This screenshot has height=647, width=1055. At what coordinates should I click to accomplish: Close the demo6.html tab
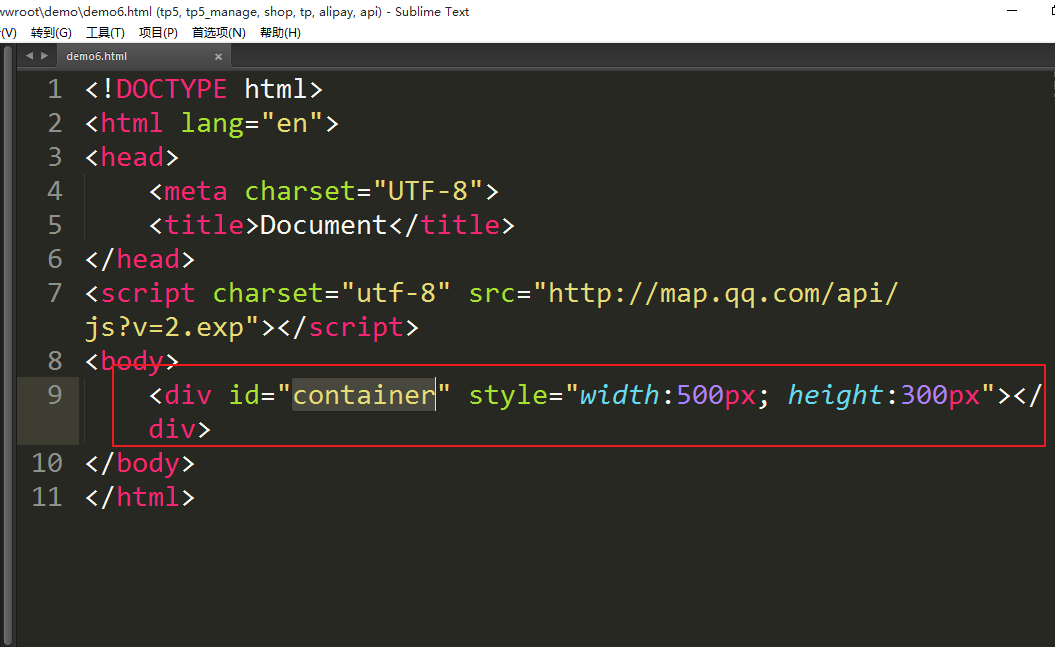tap(218, 57)
